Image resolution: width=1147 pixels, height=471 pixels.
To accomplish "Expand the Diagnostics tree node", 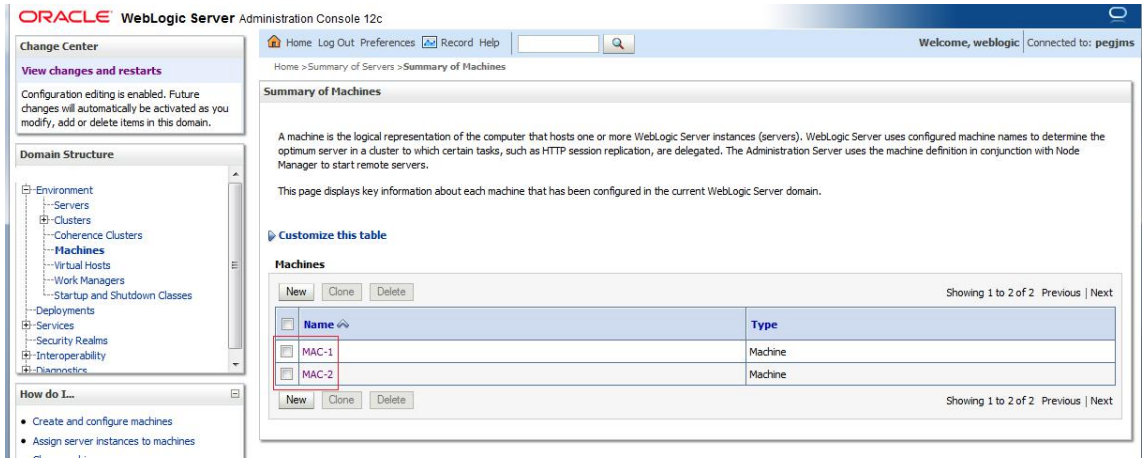I will (x=26, y=370).
